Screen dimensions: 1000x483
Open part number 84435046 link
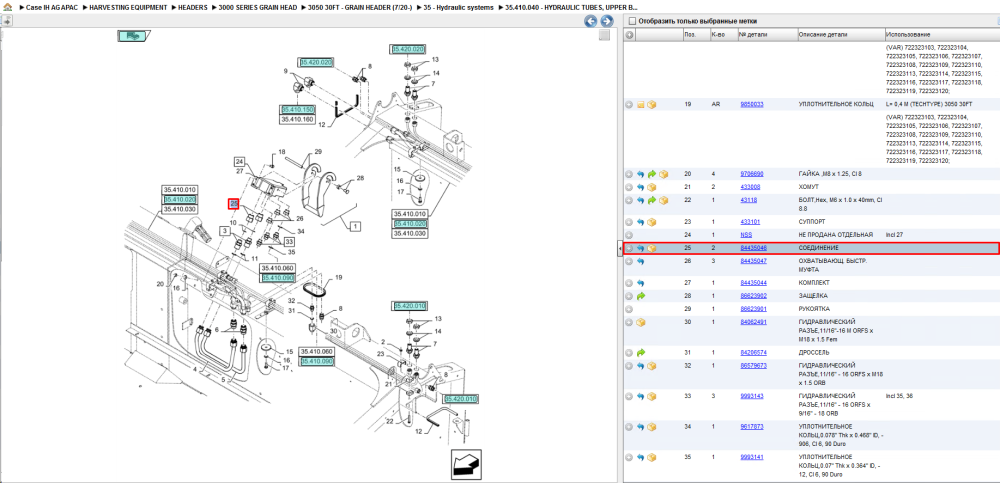pyautogui.click(x=753, y=248)
